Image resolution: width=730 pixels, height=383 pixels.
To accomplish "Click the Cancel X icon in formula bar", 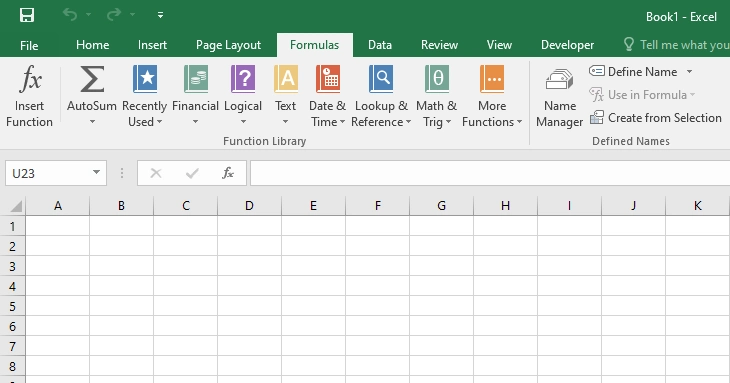I will 156,174.
